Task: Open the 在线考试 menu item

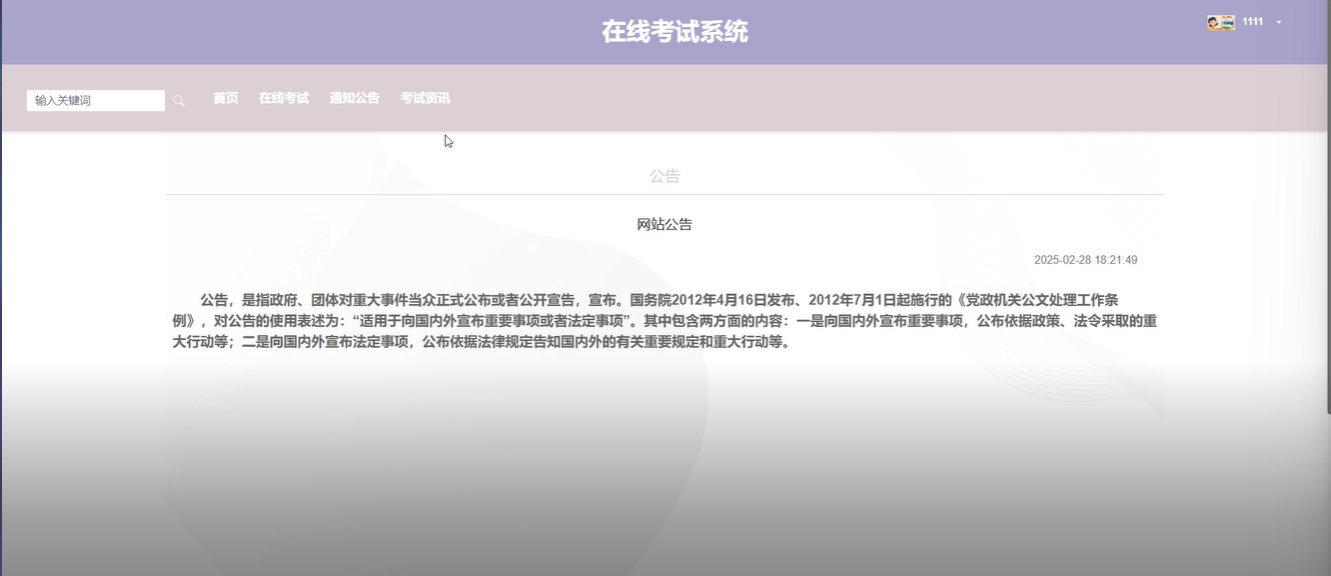Action: pos(284,98)
